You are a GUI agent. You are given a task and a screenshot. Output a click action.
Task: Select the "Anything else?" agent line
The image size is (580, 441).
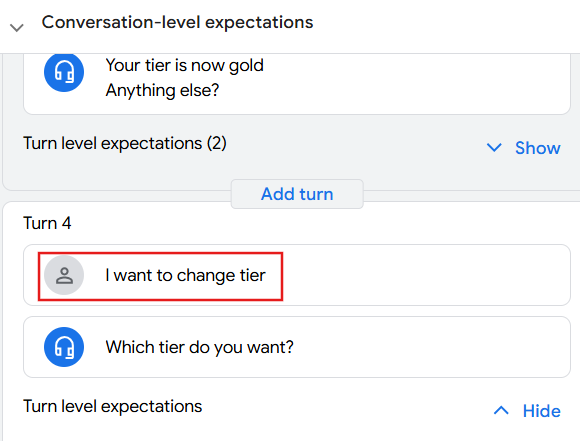(x=162, y=90)
